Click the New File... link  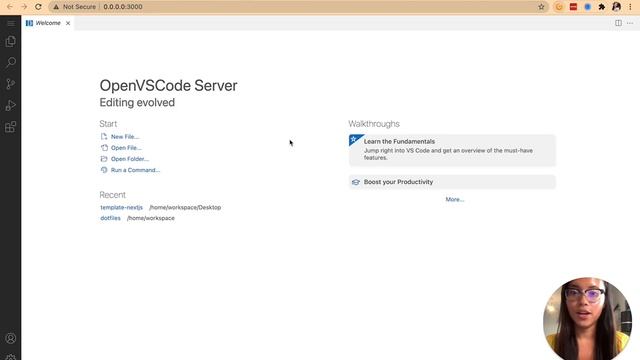pos(125,137)
